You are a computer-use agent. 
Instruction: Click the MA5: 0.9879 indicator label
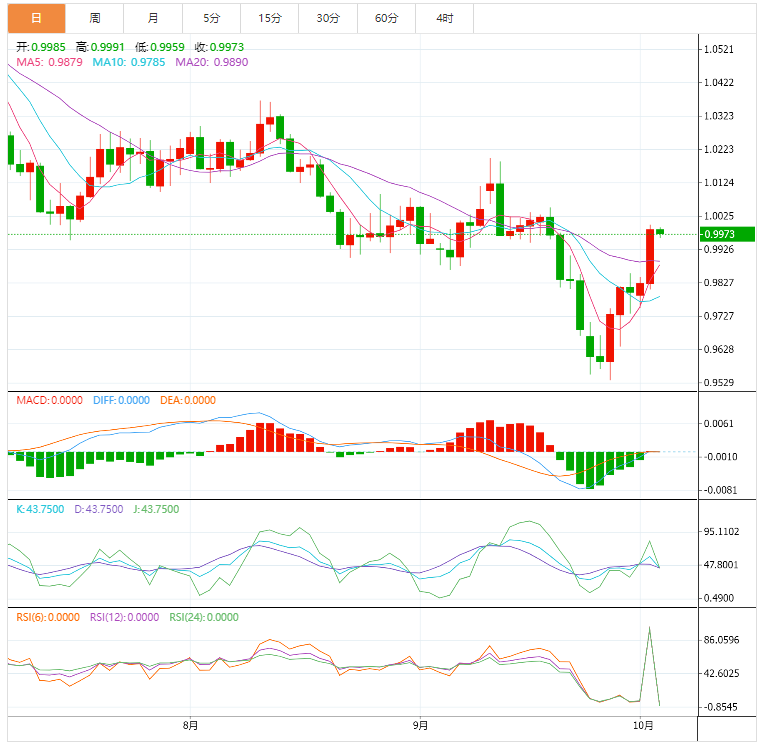coord(50,62)
